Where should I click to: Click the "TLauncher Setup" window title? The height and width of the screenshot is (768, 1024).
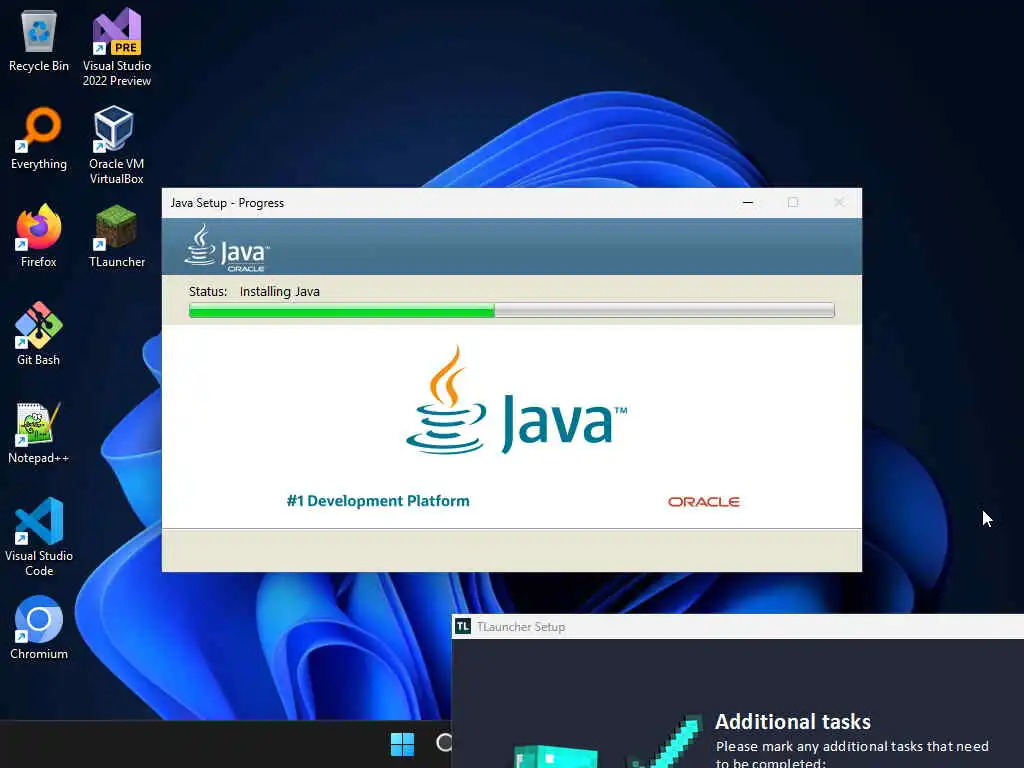[520, 627]
